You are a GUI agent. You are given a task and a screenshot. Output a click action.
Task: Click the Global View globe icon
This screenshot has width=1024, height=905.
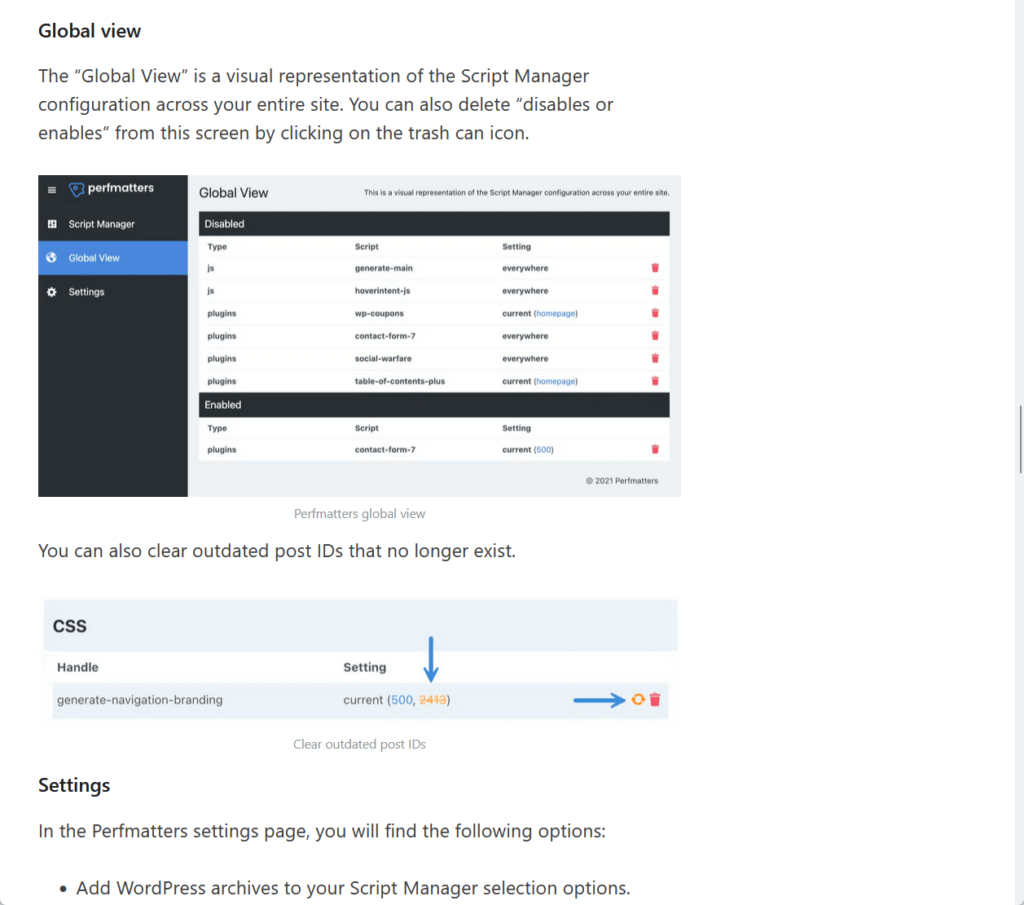(52, 258)
